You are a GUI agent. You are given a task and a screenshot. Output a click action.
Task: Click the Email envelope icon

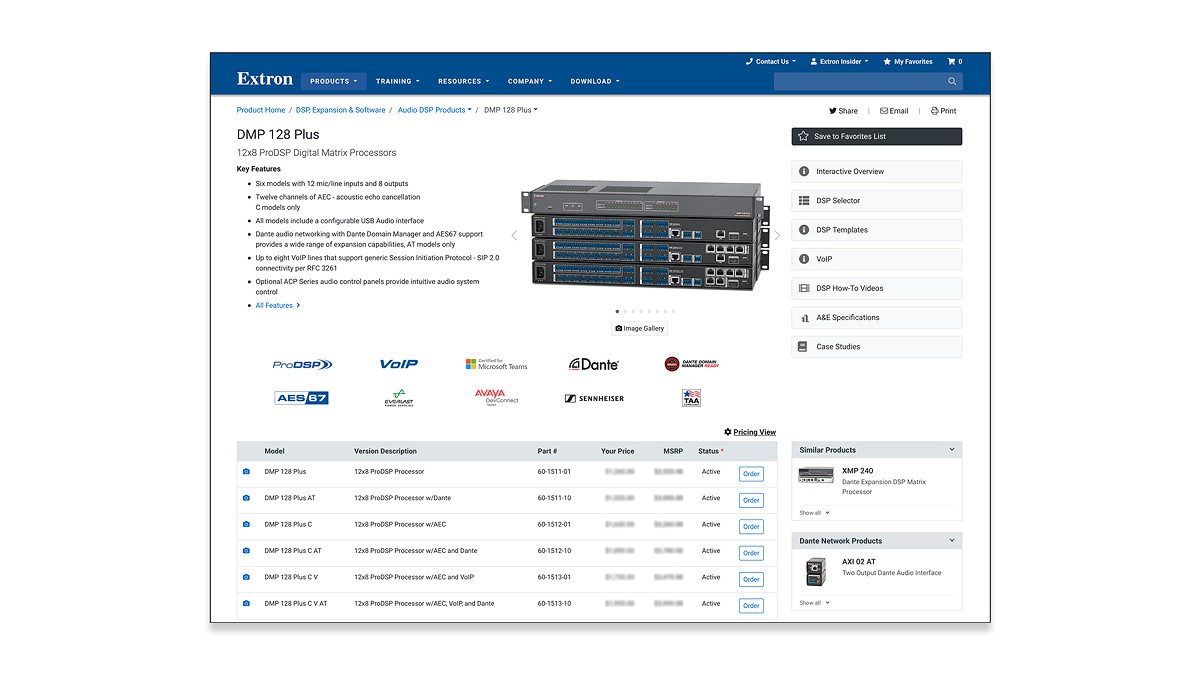(x=884, y=110)
